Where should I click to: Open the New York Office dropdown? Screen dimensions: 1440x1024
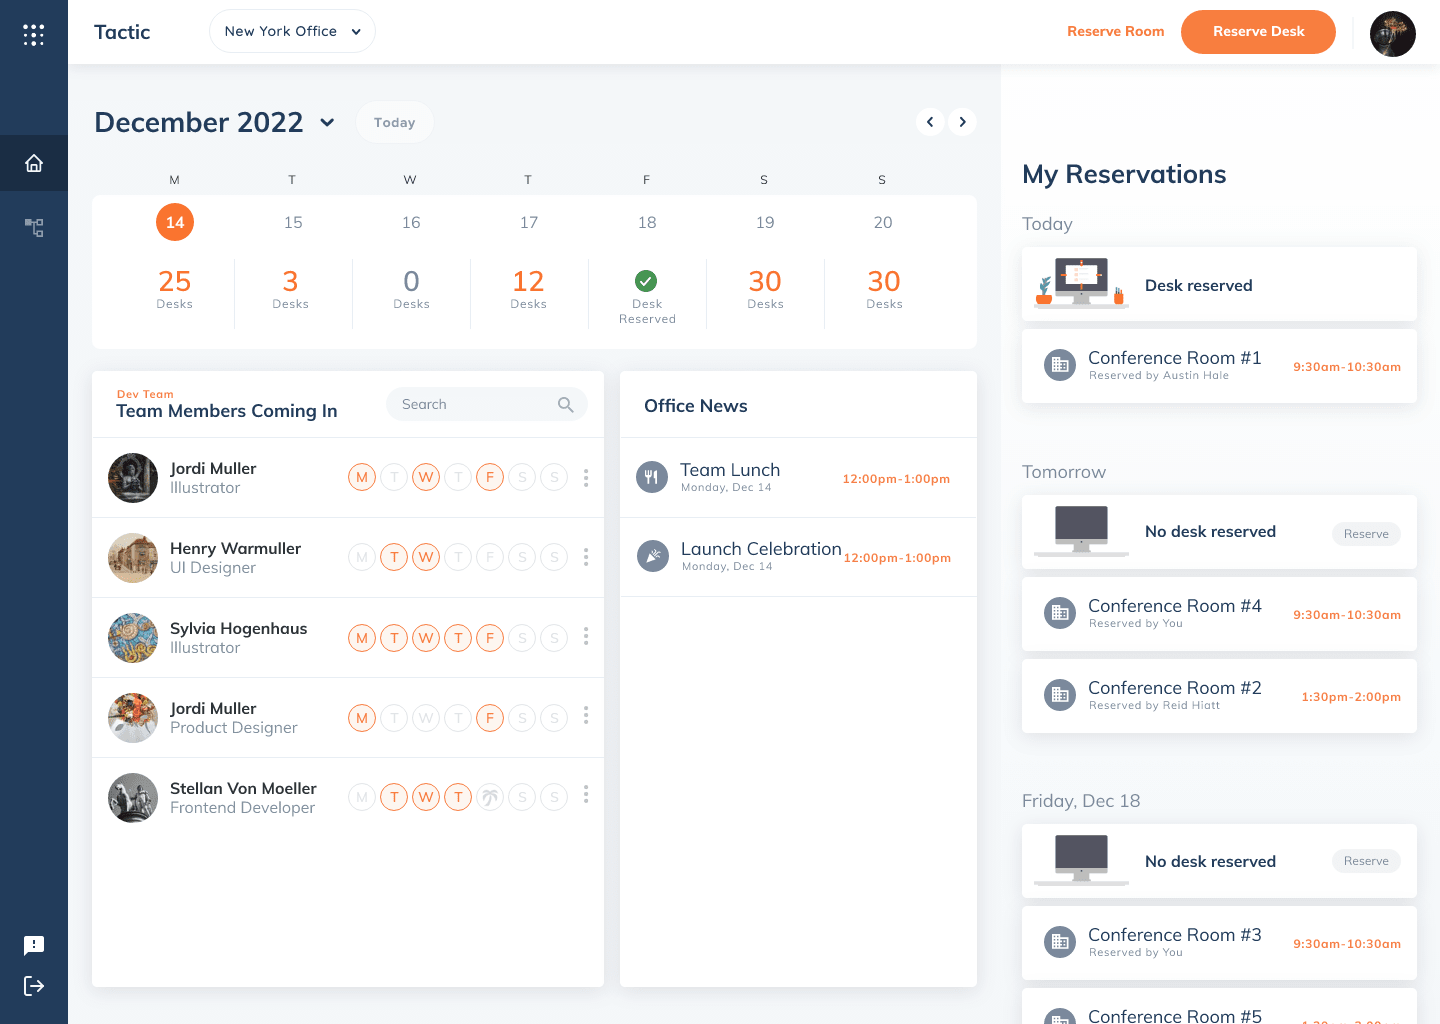click(292, 31)
